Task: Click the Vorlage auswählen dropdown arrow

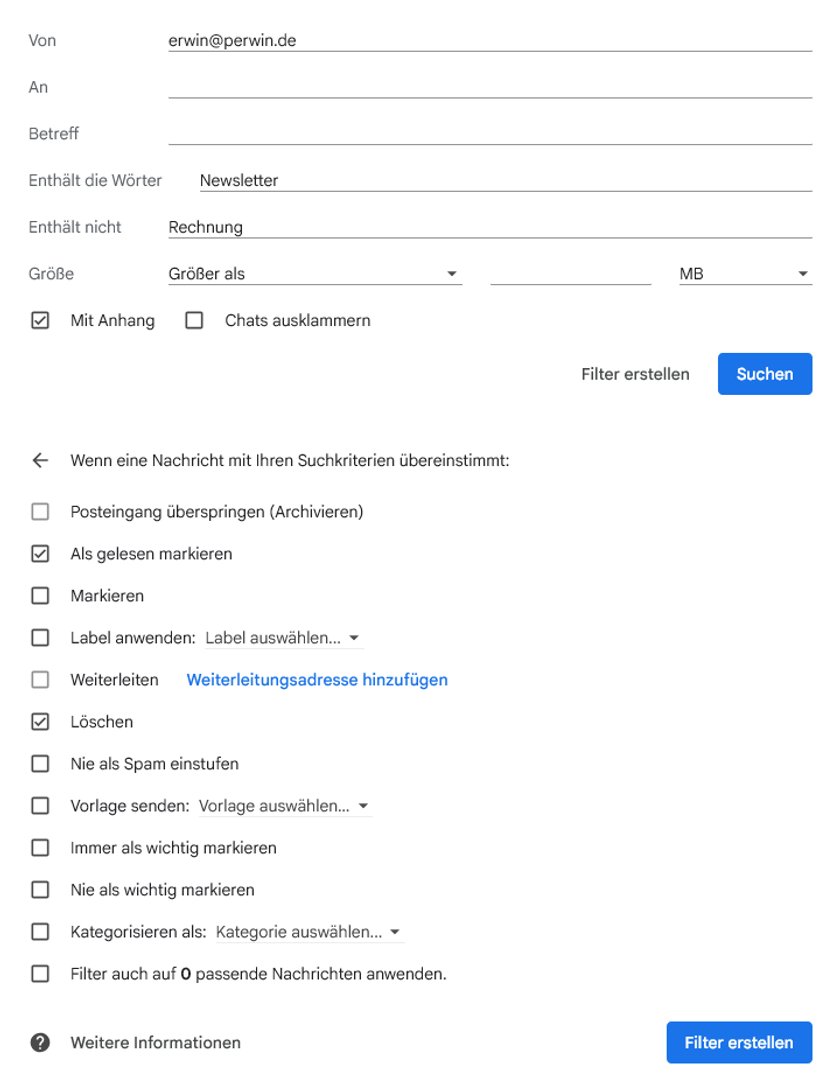Action: click(363, 805)
